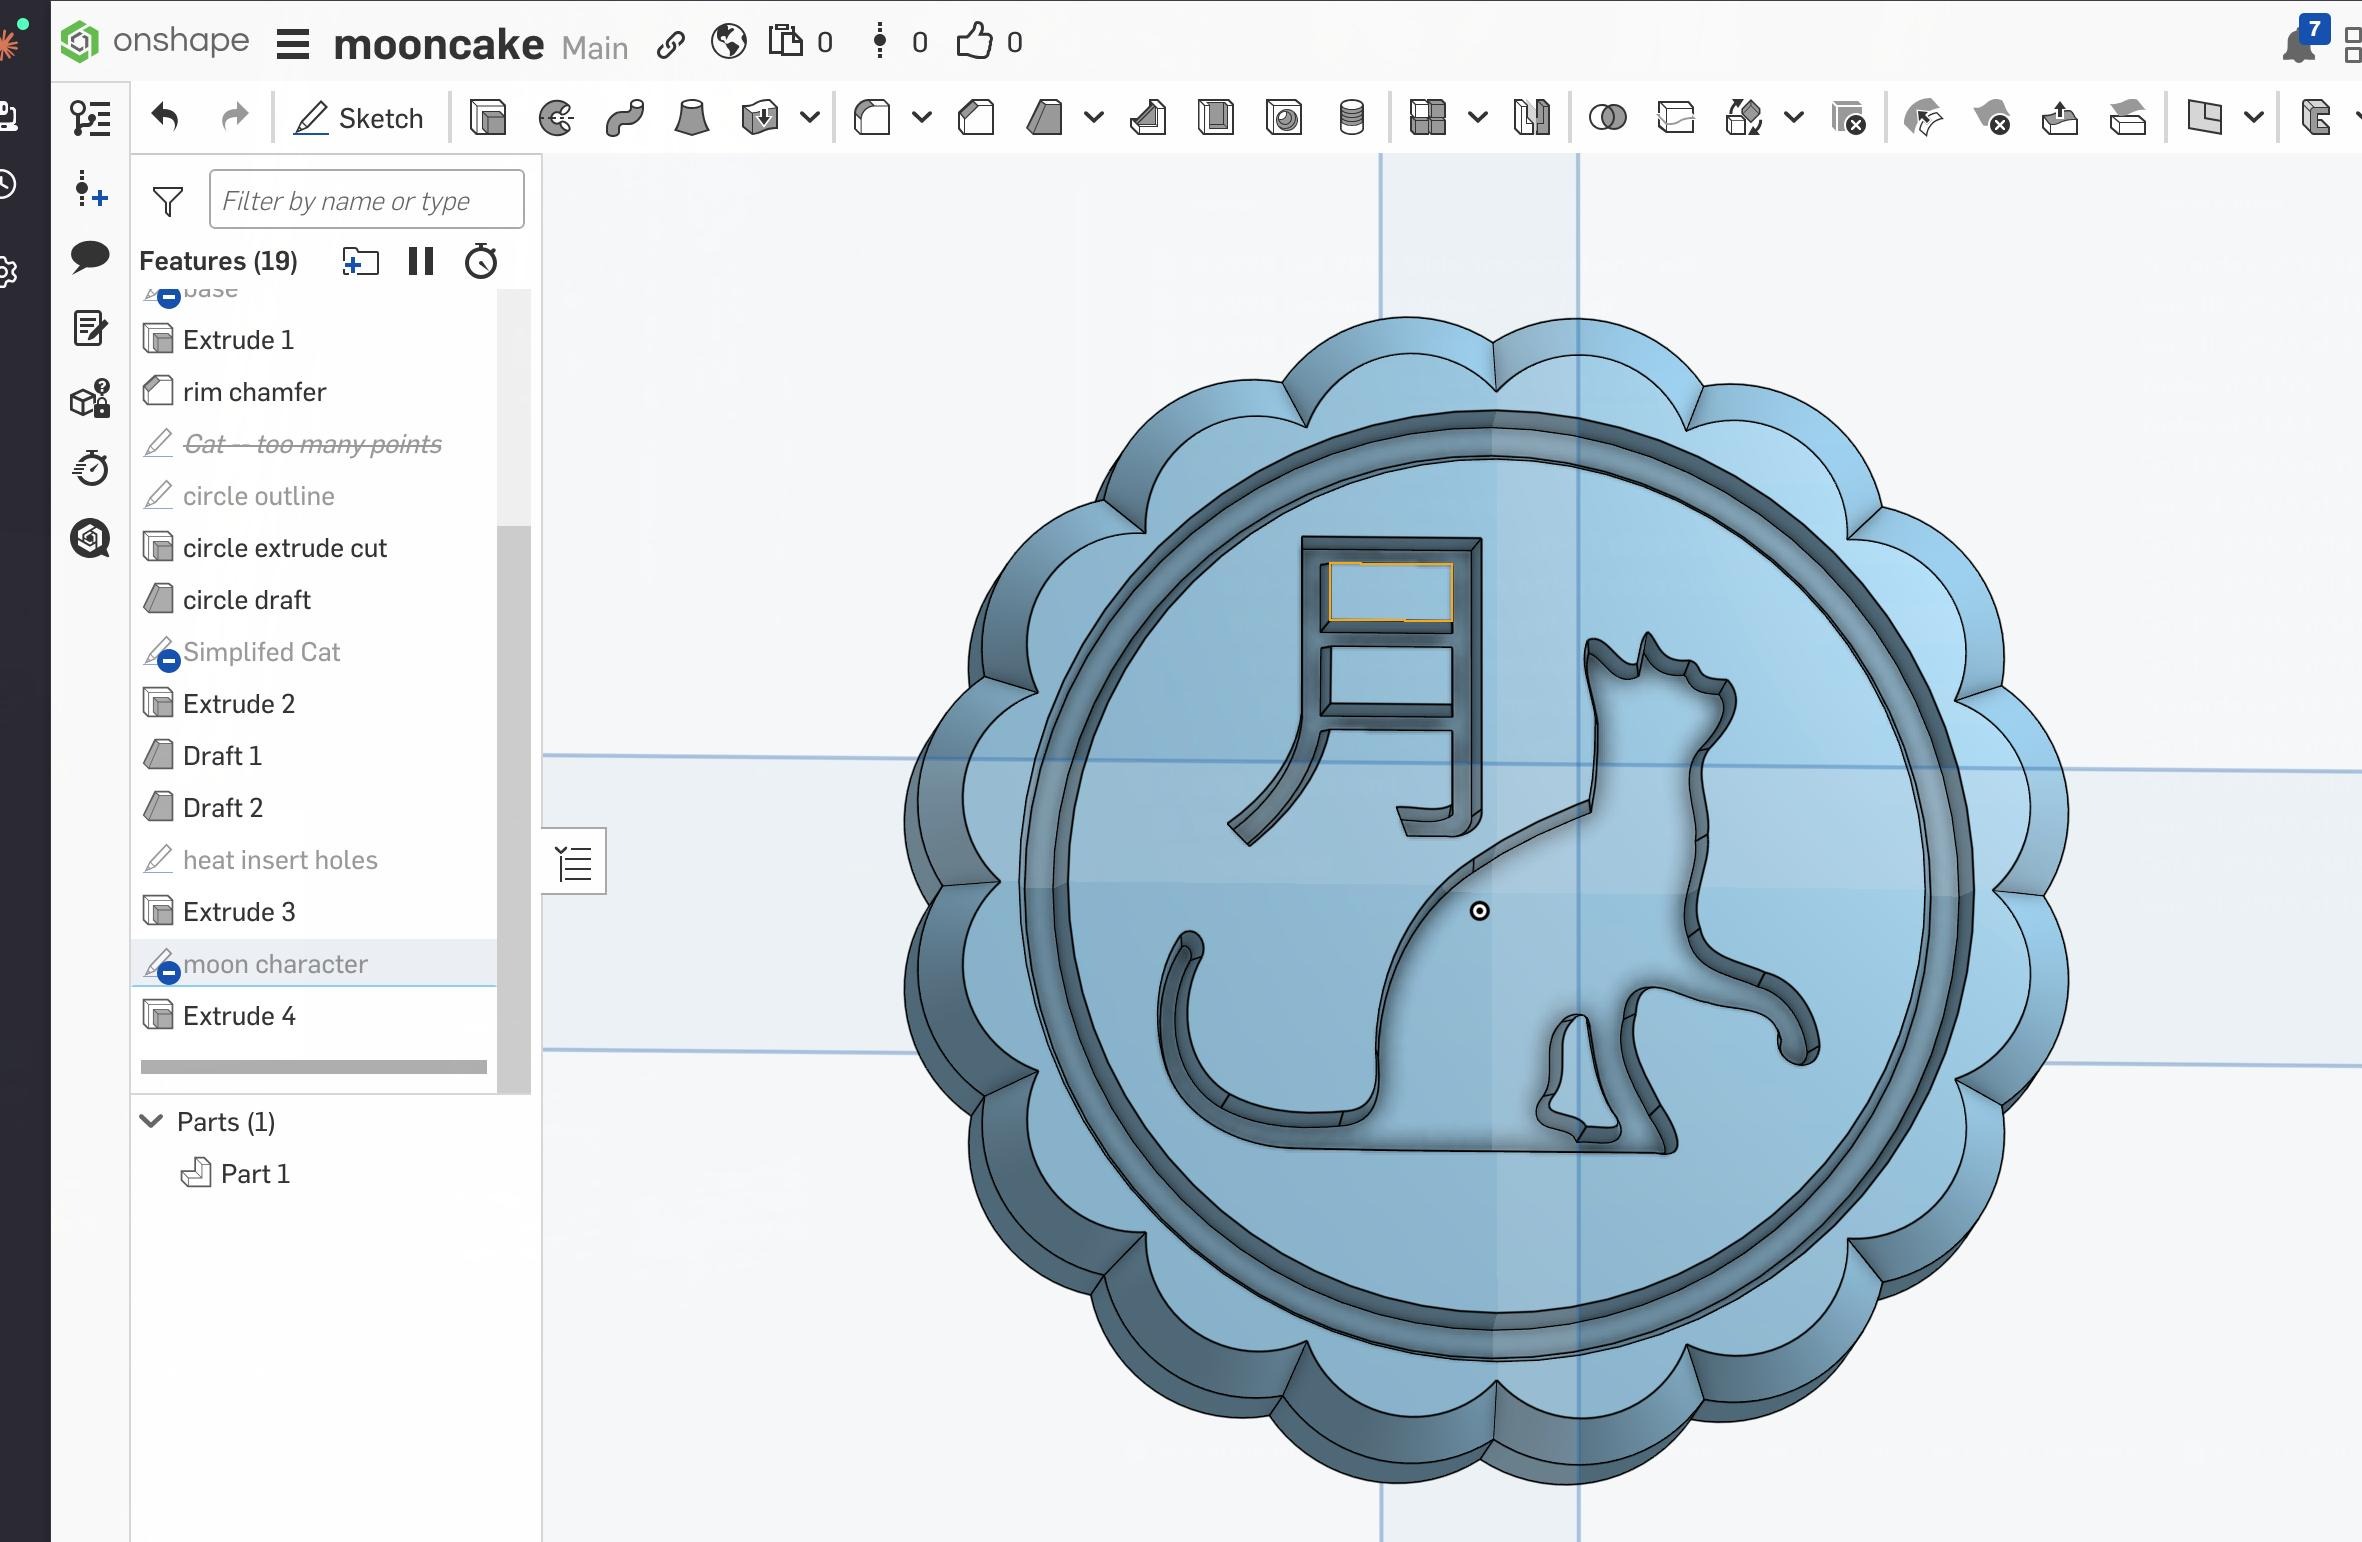Screen dimensions: 2362x1542
Task: Open the hamburger document menu
Action: click(293, 44)
